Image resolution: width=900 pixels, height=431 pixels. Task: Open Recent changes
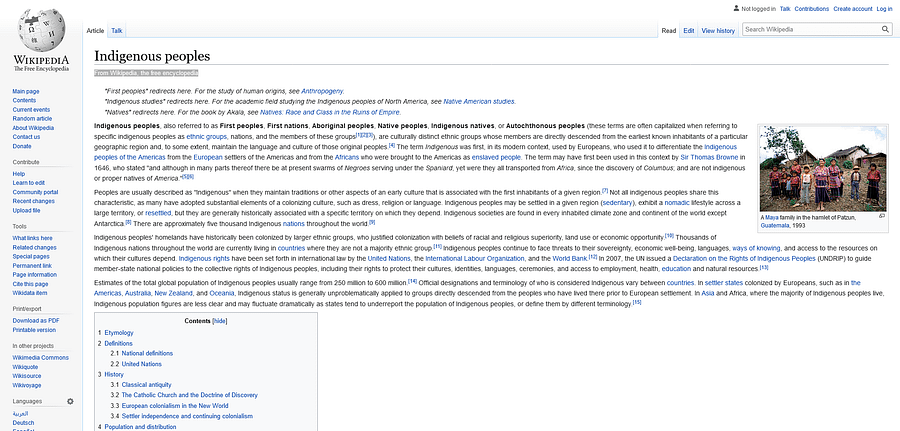pos(33,201)
